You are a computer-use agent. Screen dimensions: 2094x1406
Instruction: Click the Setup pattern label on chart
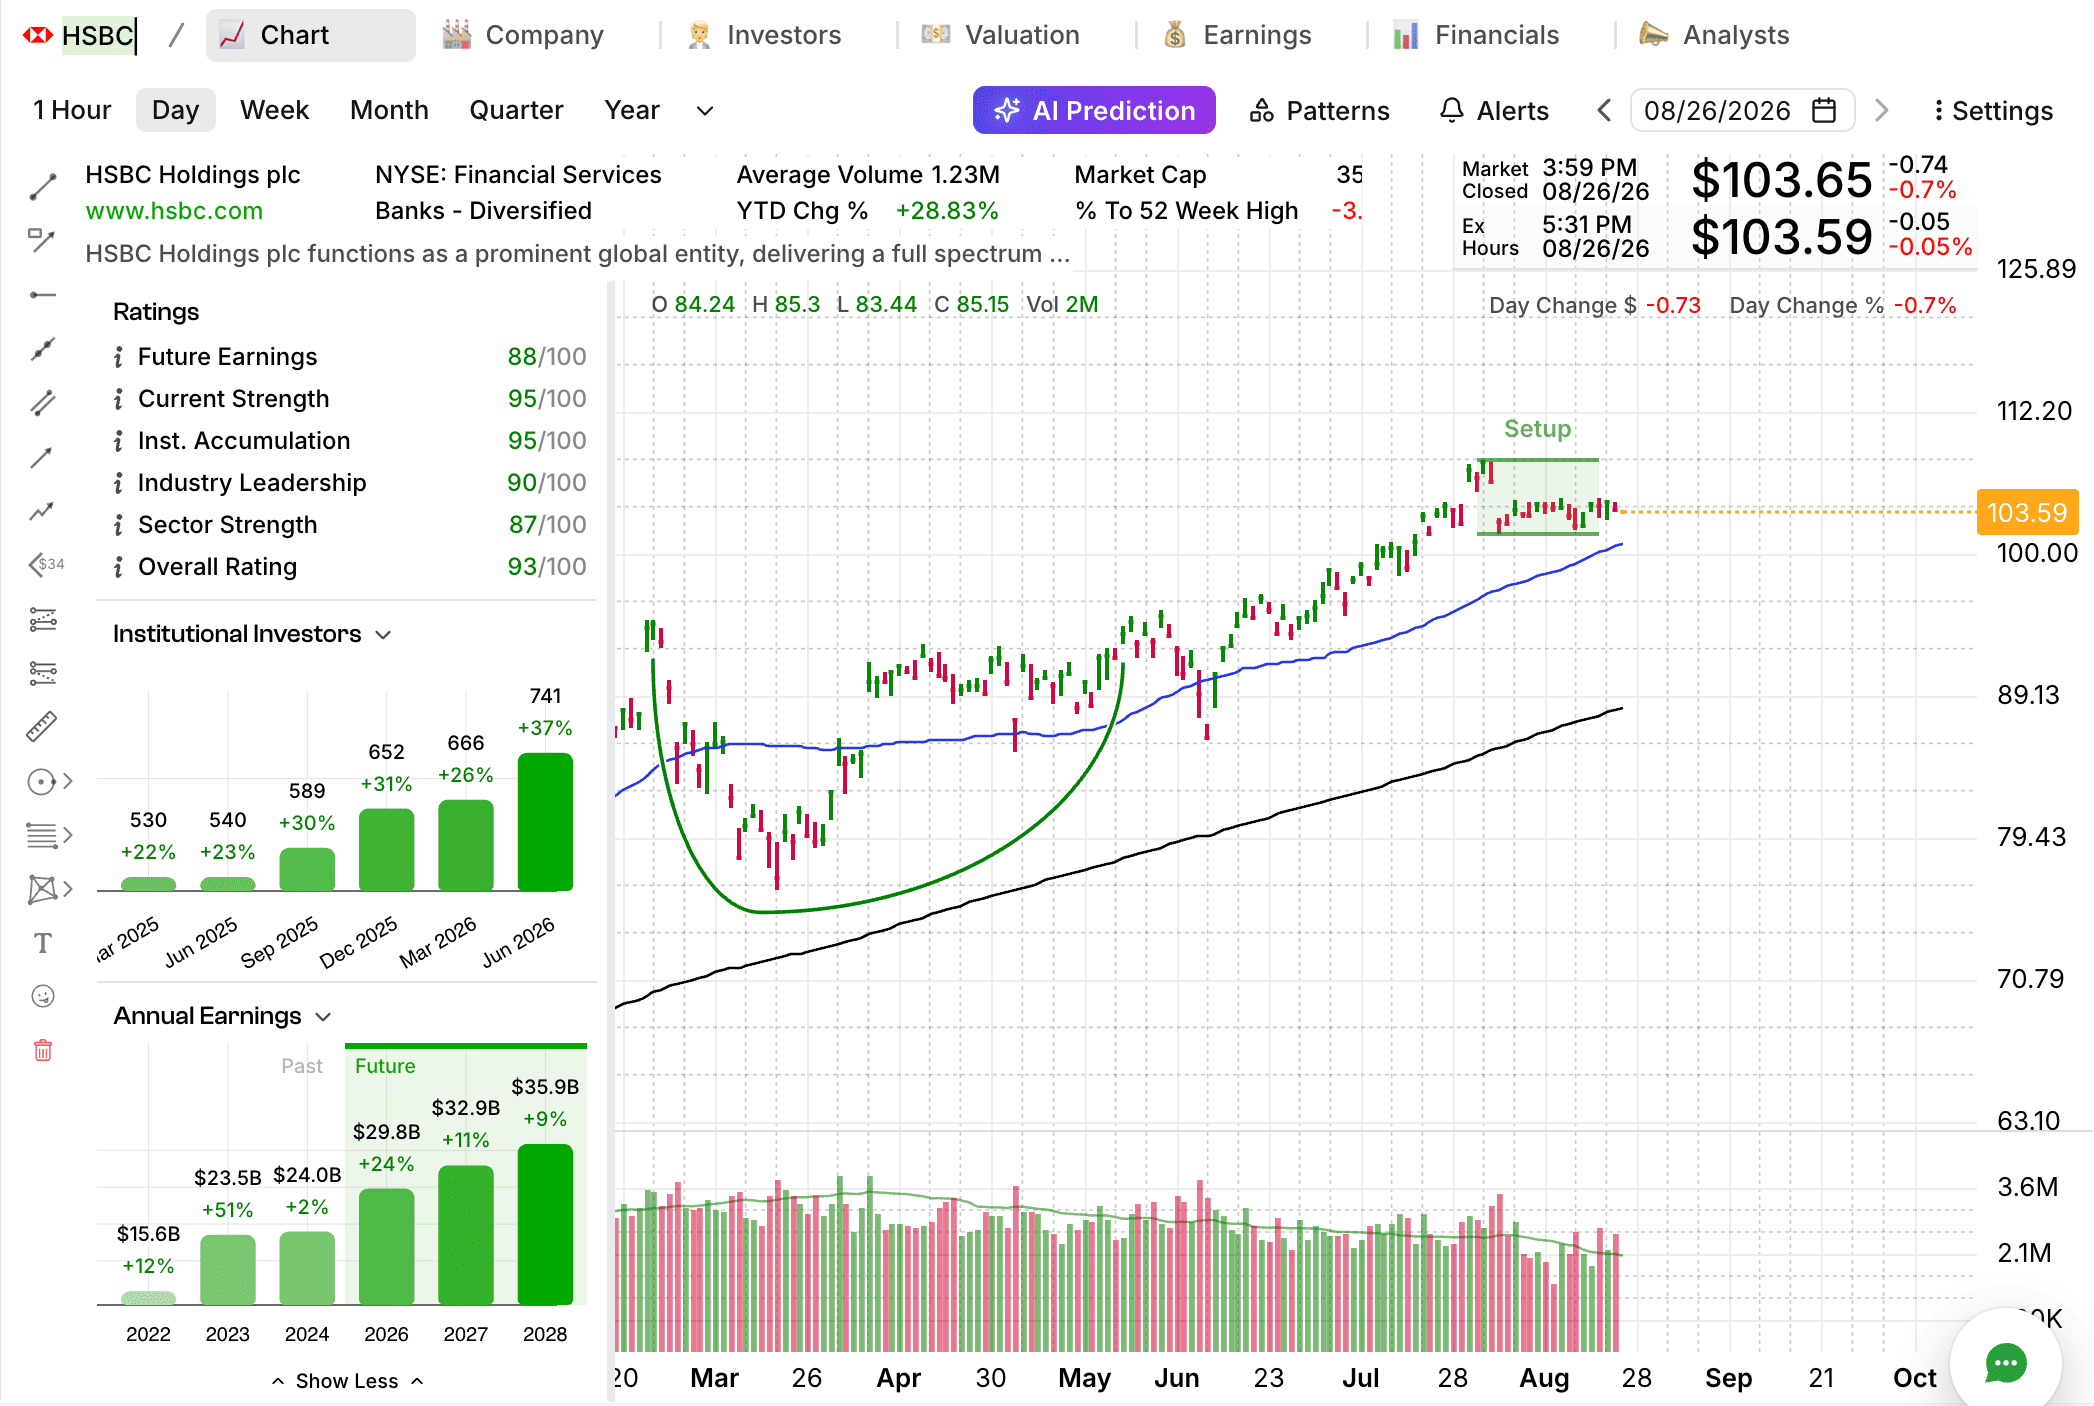click(1537, 429)
